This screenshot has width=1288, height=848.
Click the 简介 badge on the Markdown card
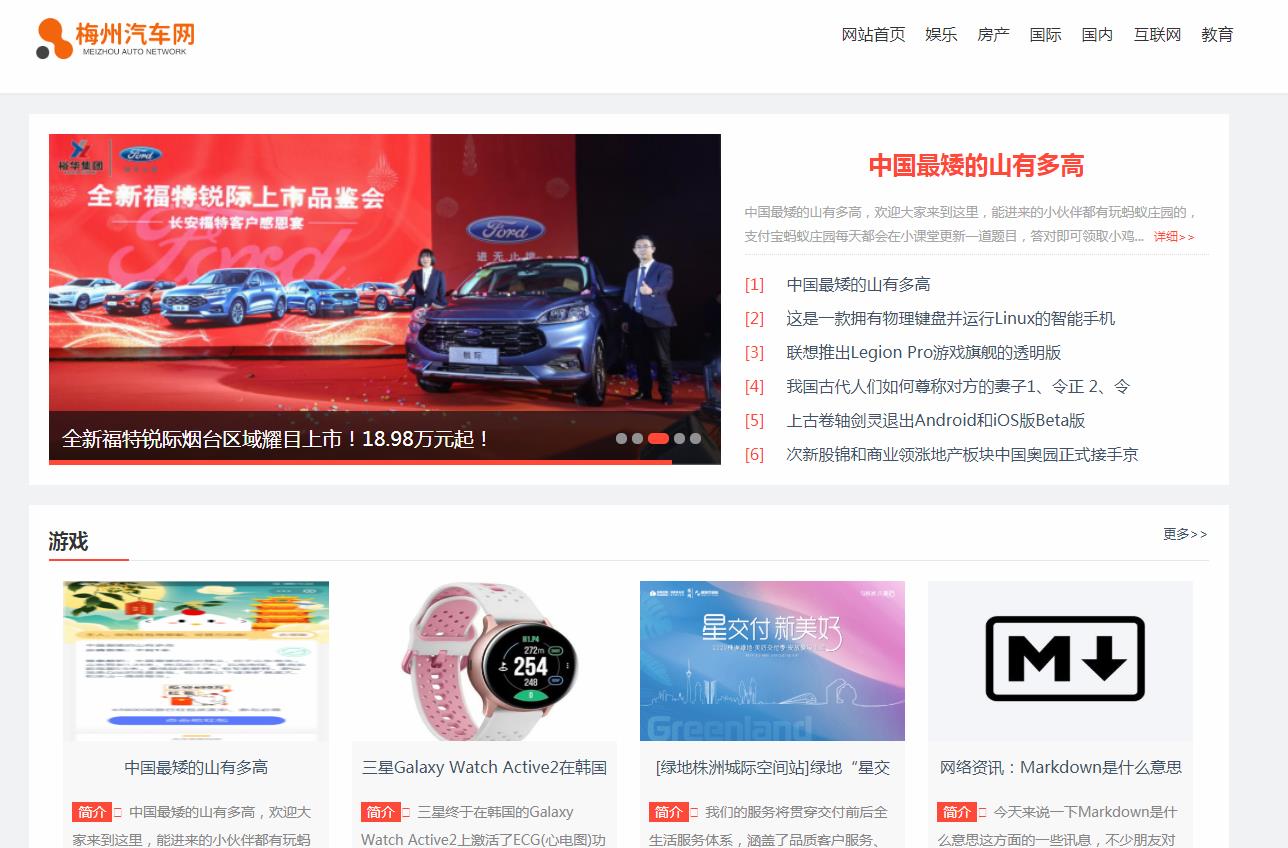click(x=956, y=812)
